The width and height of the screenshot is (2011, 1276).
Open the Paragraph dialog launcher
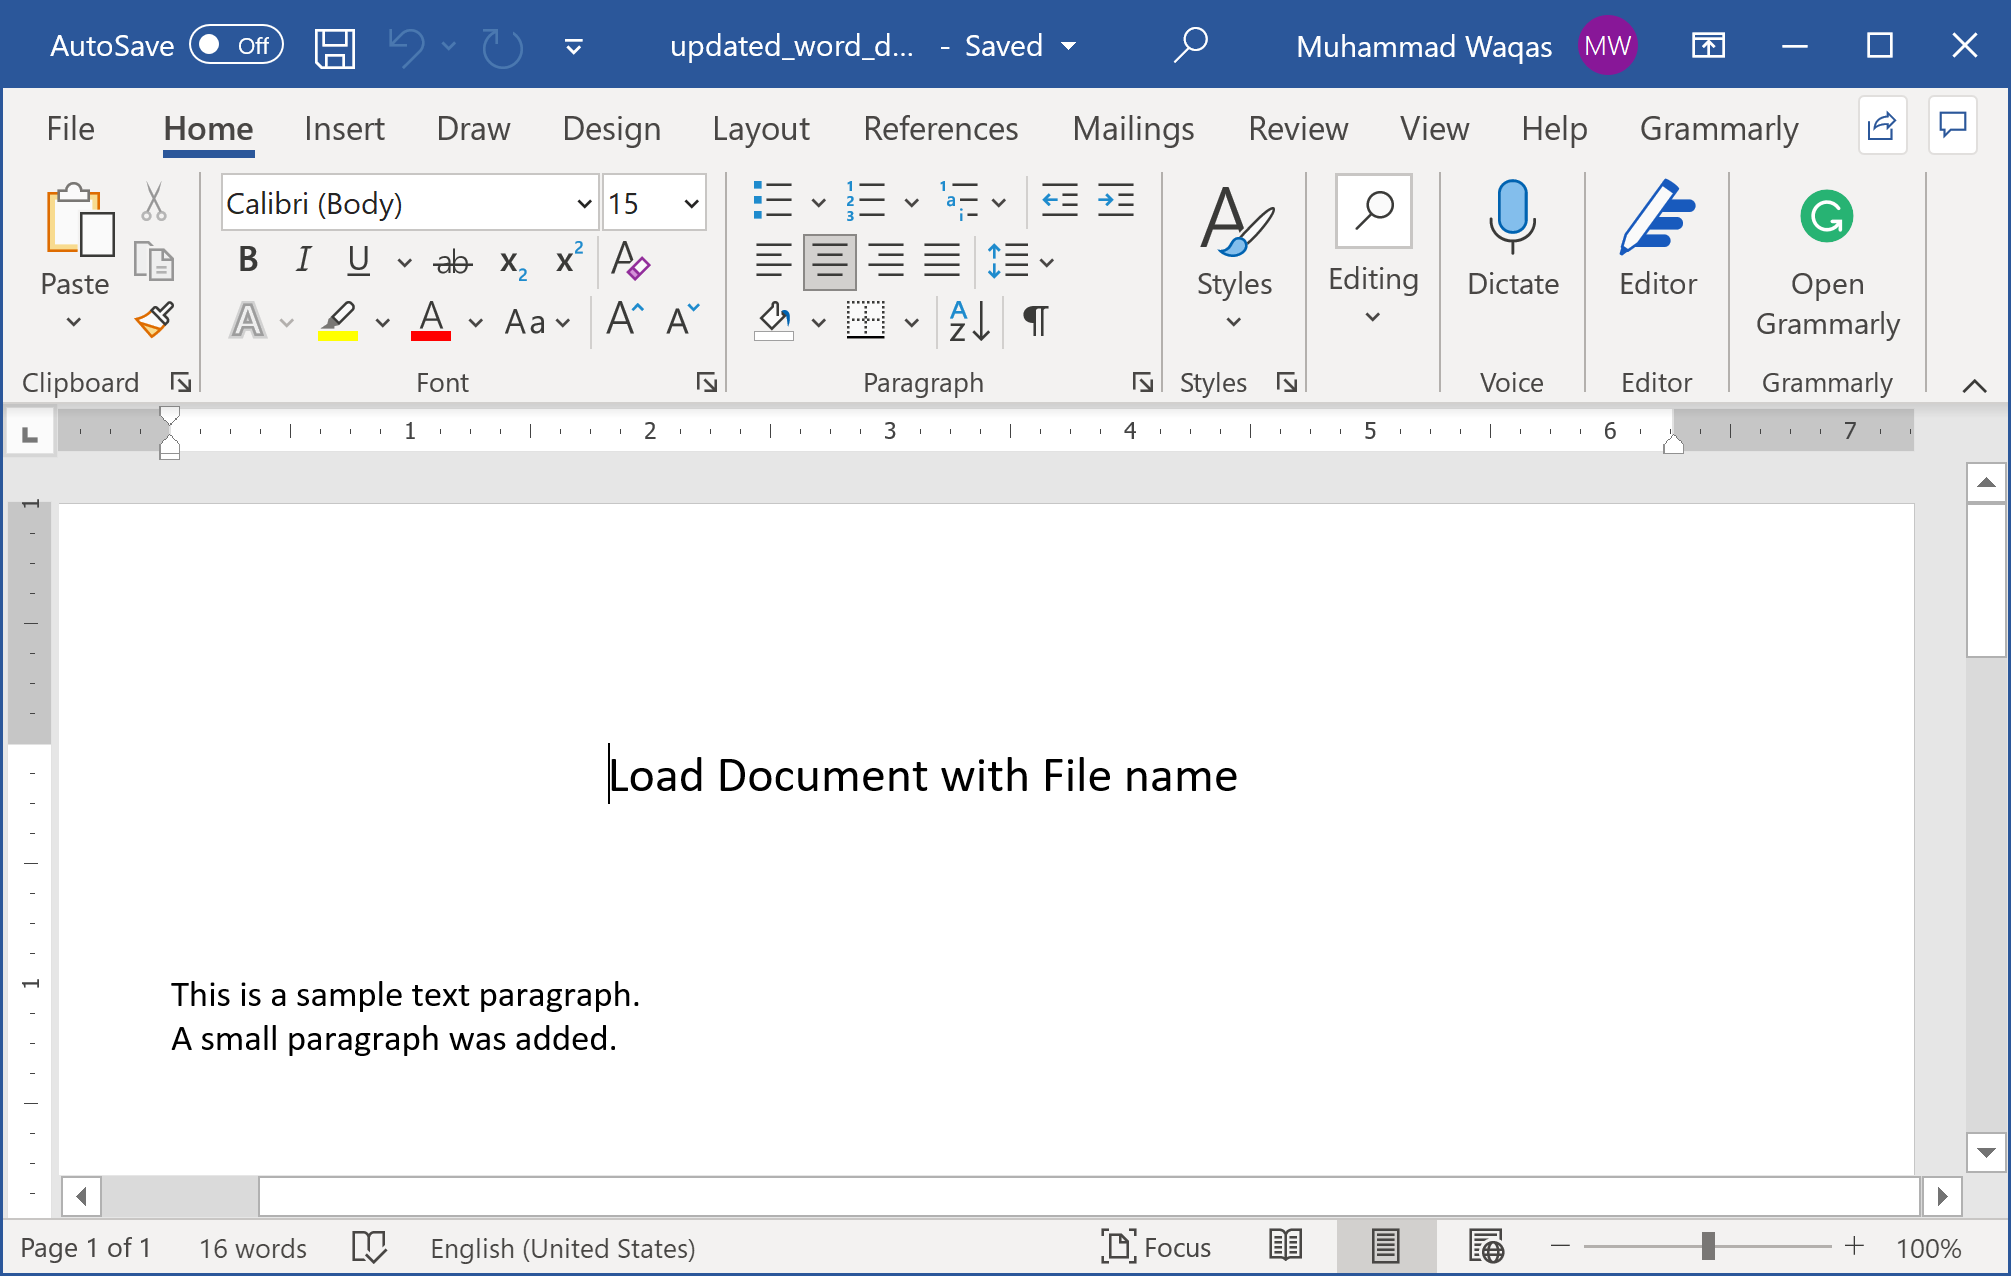point(1142,382)
